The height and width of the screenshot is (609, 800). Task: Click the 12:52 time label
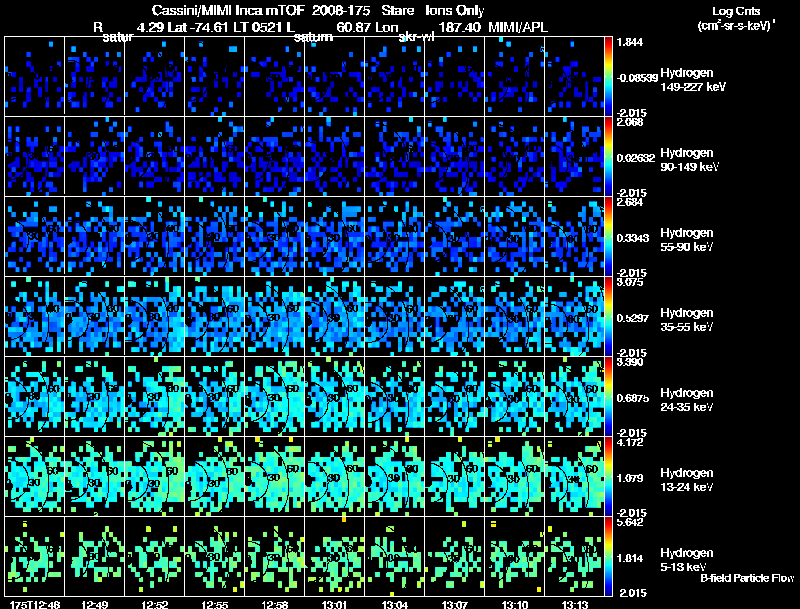pos(155,604)
